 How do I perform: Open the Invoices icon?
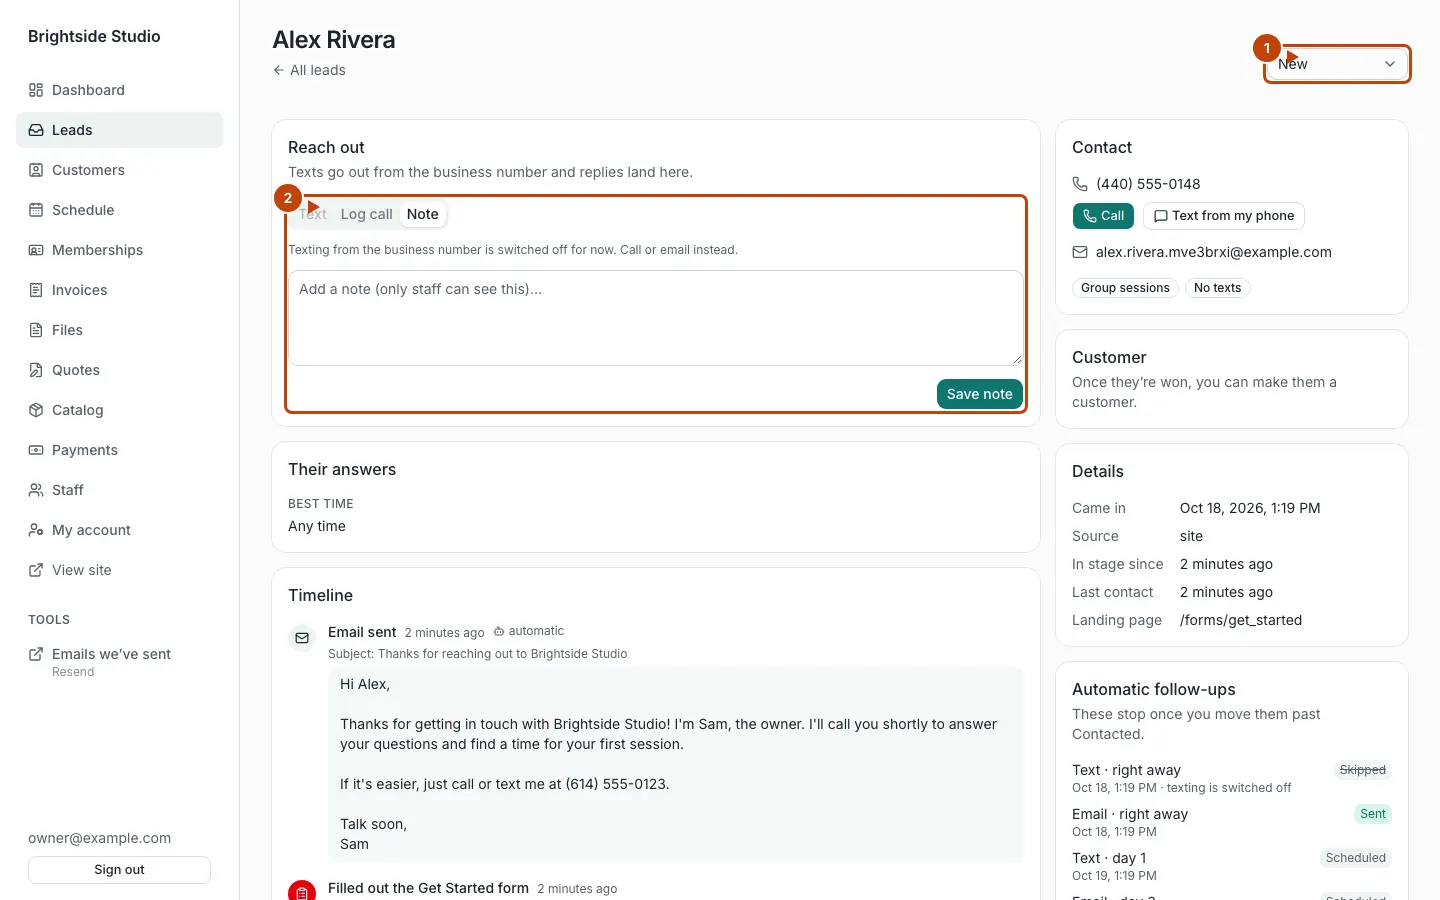36,290
